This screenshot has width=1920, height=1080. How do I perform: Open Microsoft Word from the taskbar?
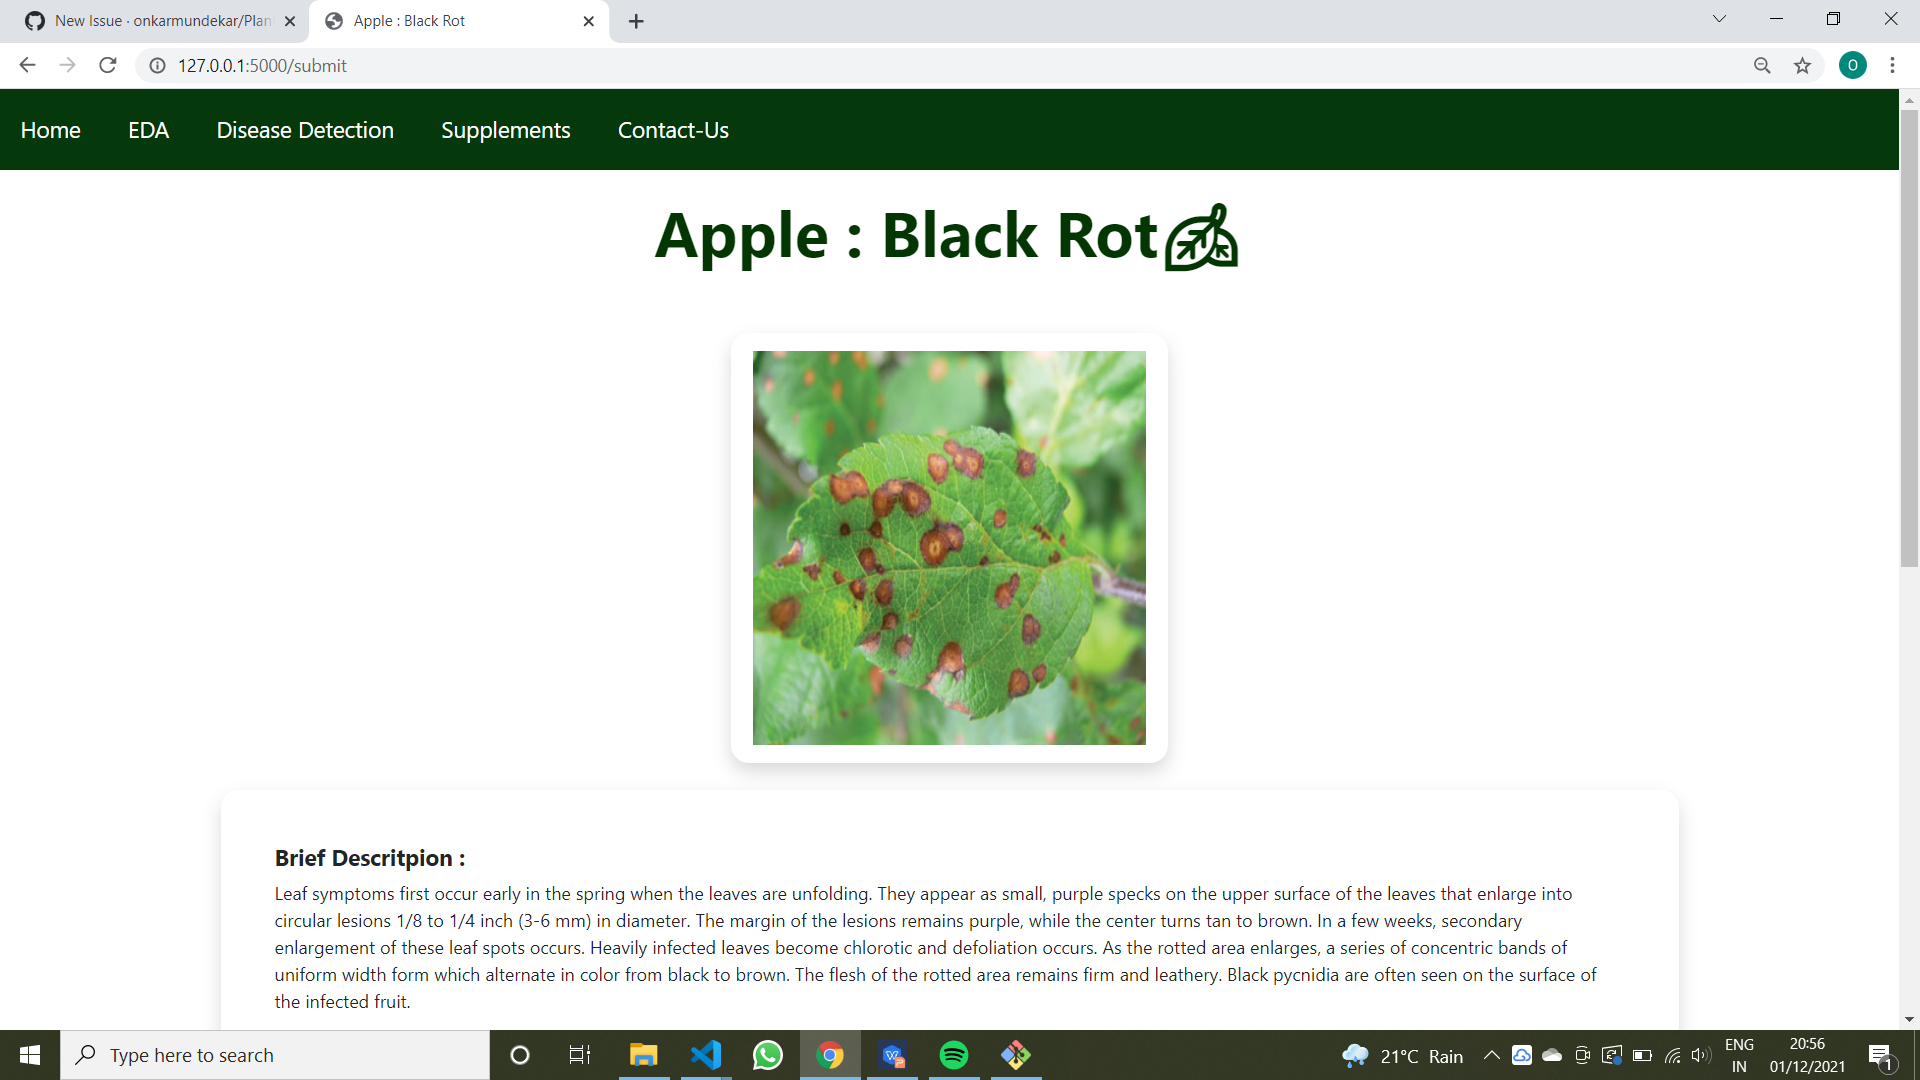click(892, 1055)
